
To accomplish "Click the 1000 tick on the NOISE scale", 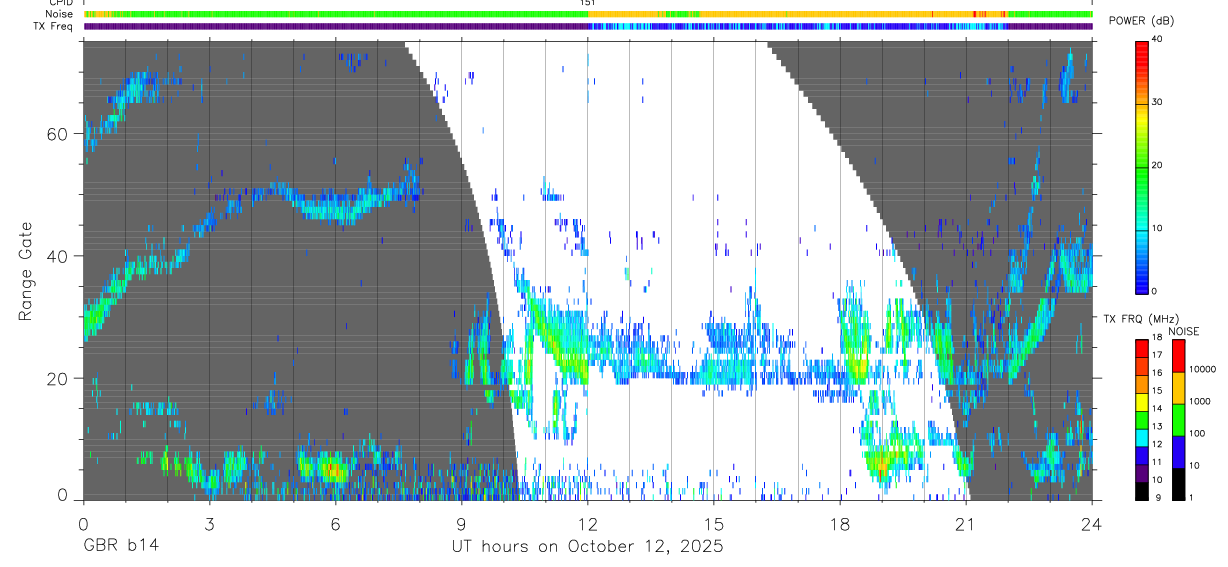I will [x=1200, y=402].
